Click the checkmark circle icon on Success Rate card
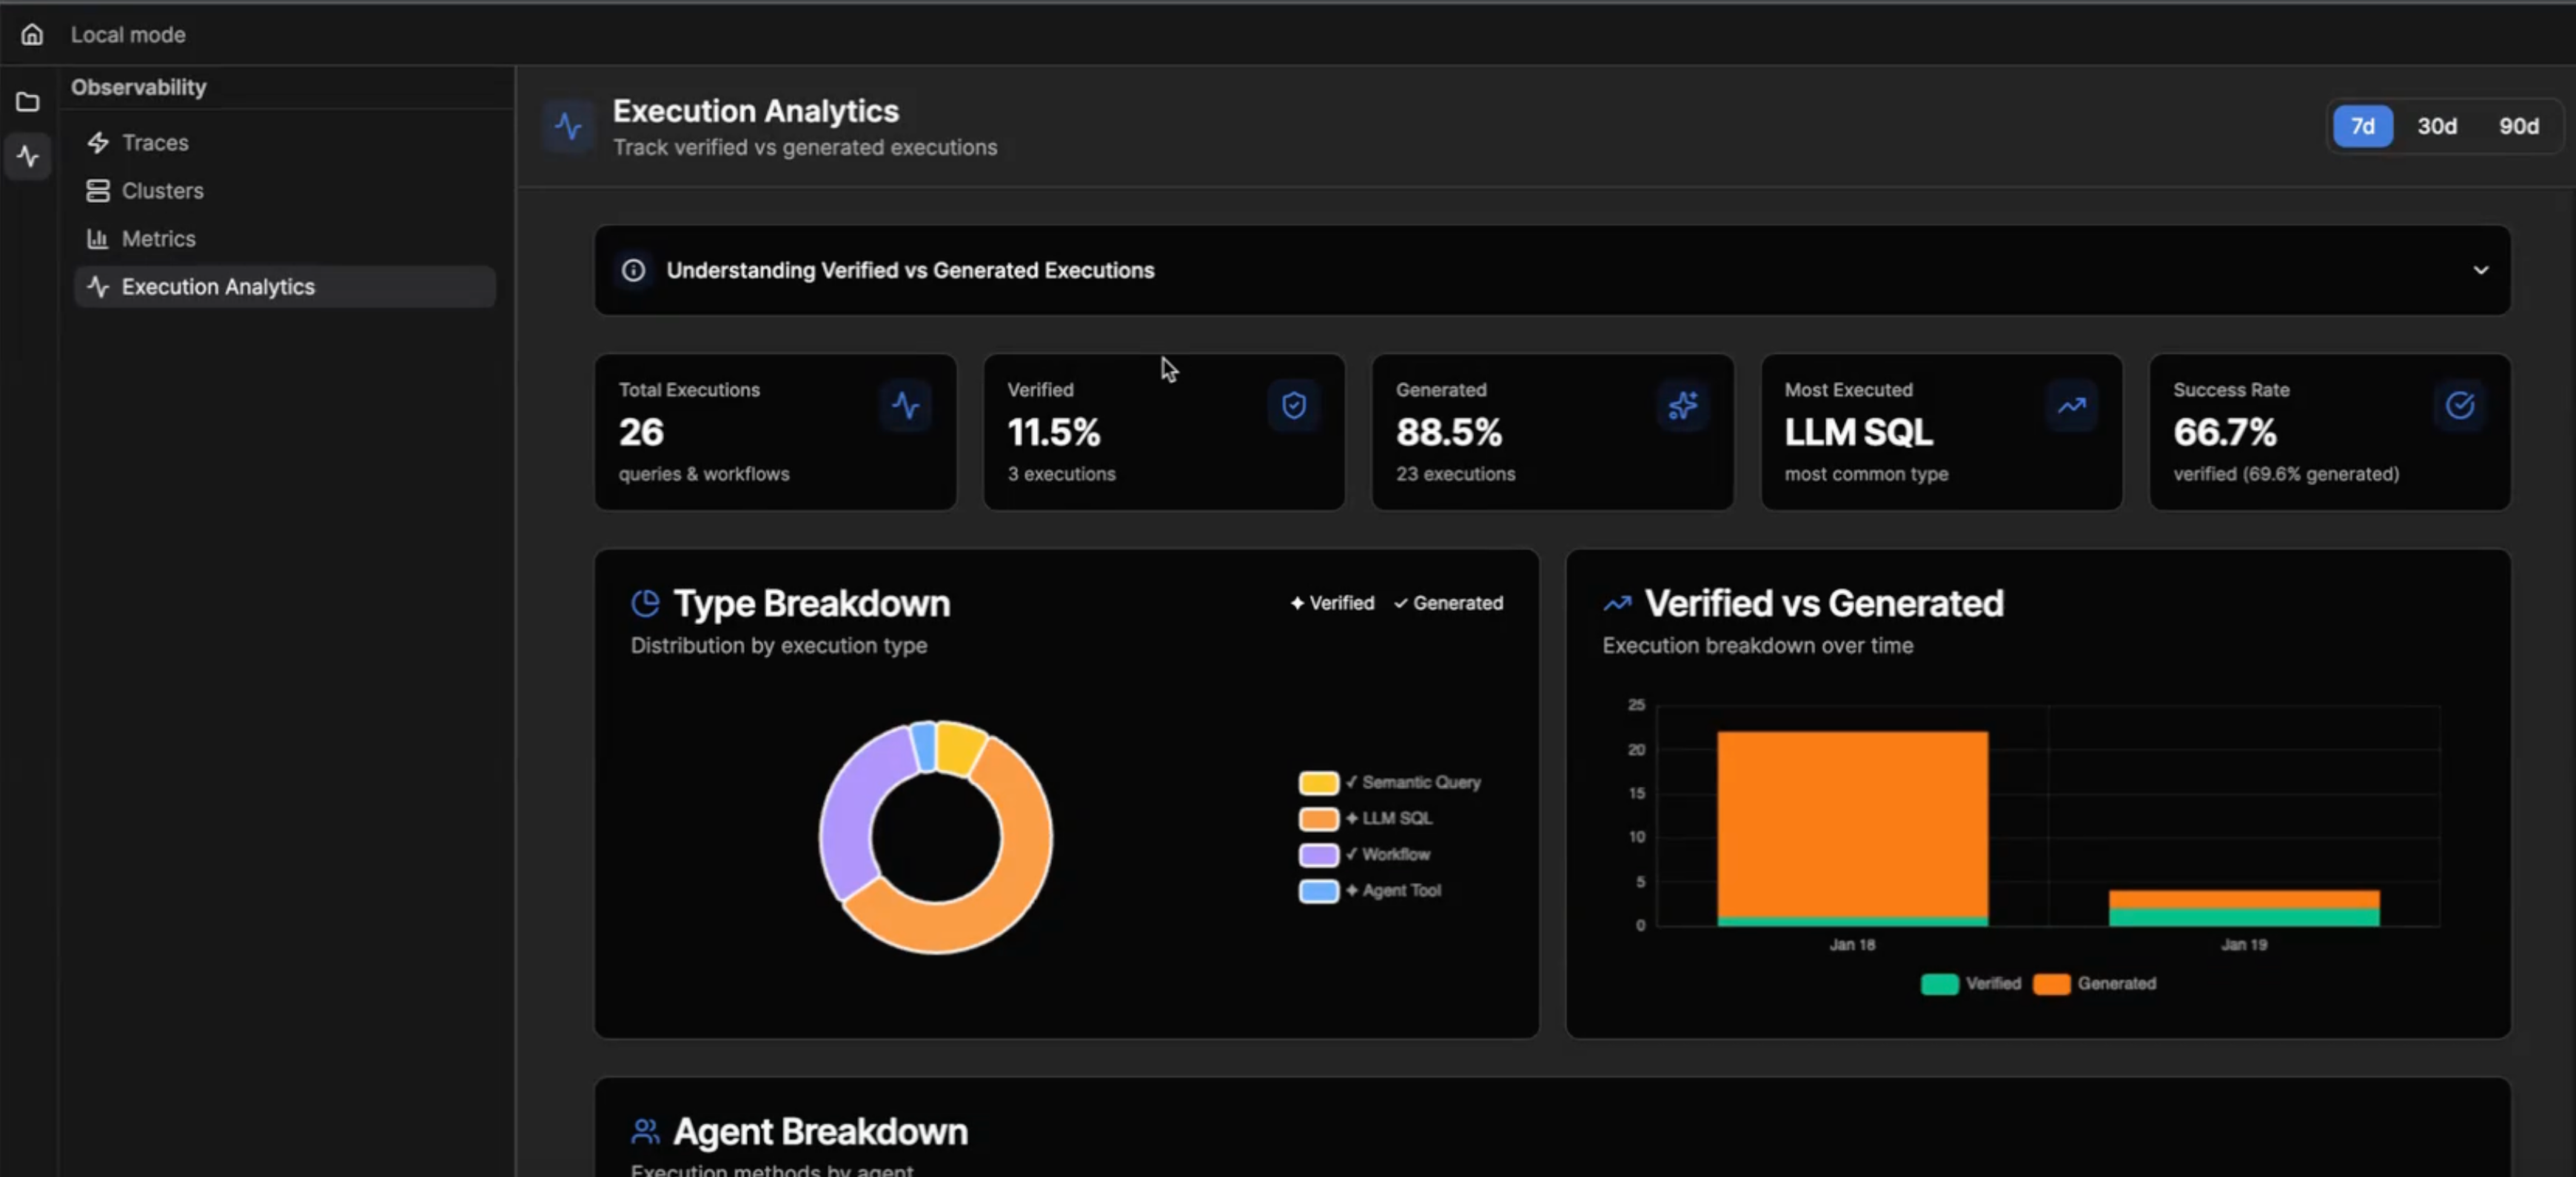The width and height of the screenshot is (2576, 1177). point(2459,405)
